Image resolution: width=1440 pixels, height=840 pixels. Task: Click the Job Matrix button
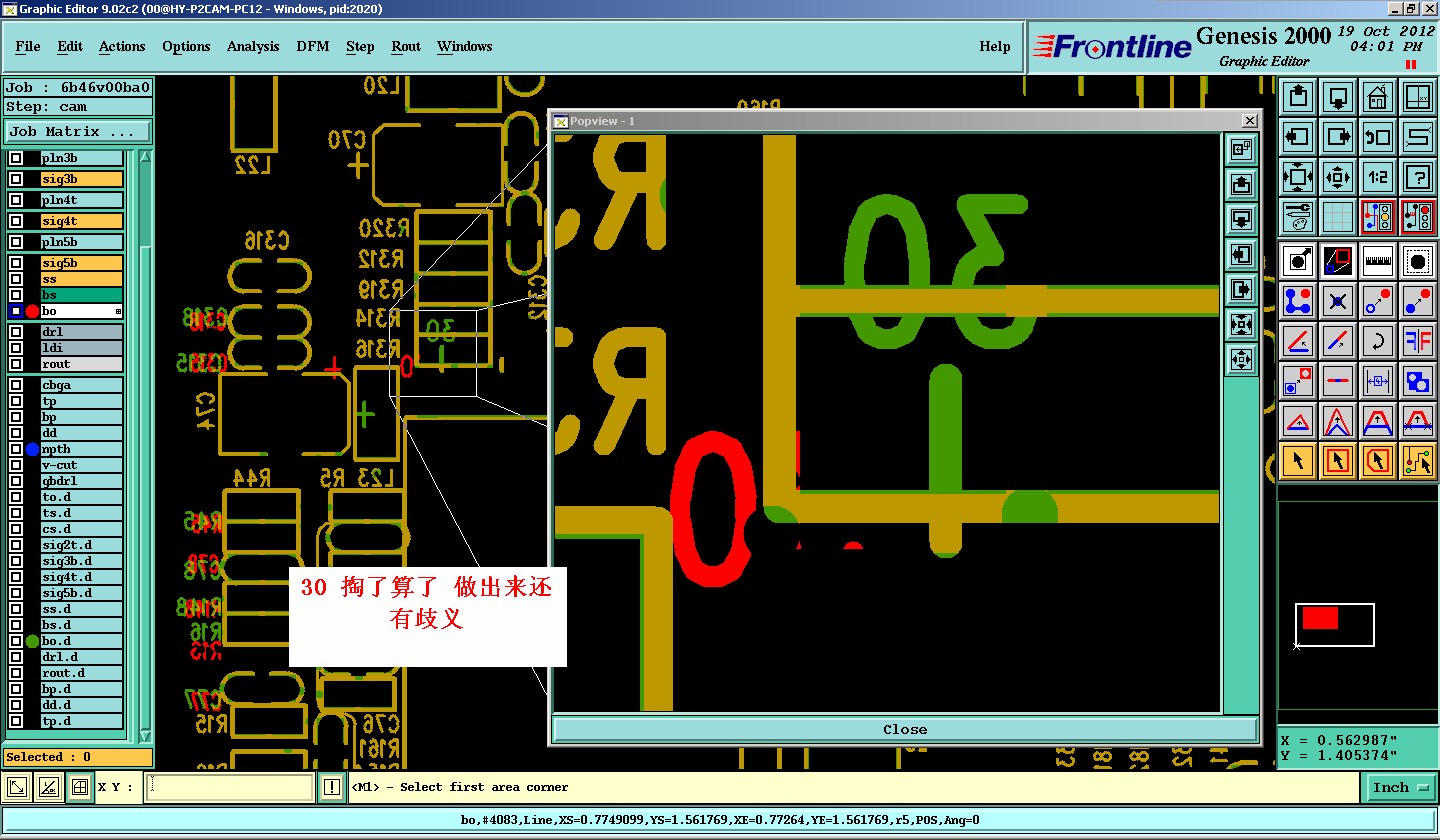[x=78, y=132]
